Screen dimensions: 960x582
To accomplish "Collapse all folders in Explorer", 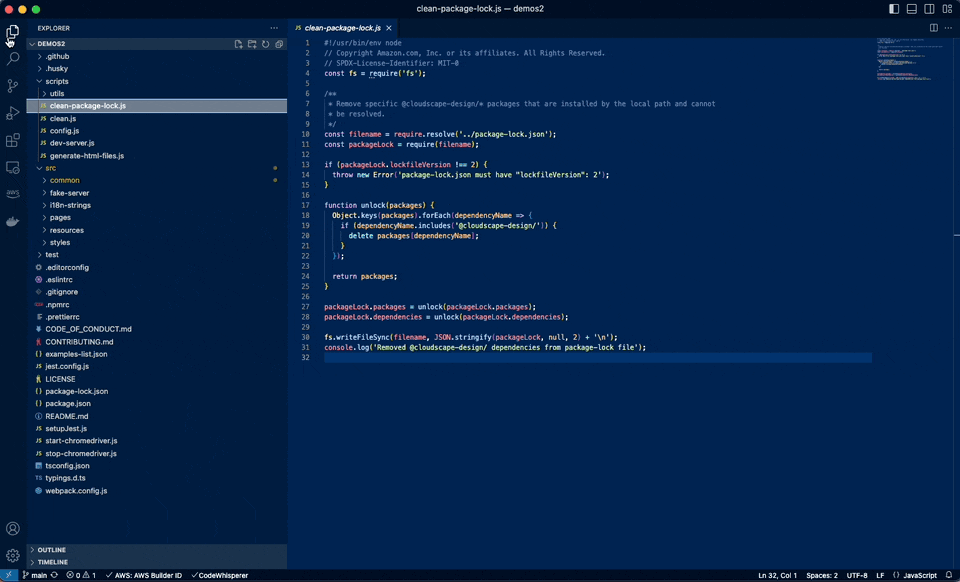I will pyautogui.click(x=279, y=44).
